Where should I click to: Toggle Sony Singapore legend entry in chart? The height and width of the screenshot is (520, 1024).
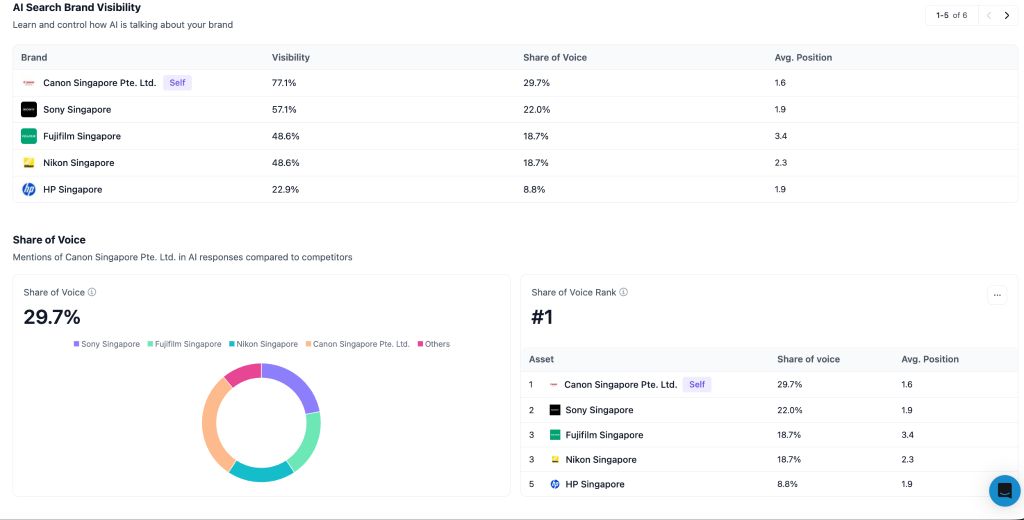point(106,344)
